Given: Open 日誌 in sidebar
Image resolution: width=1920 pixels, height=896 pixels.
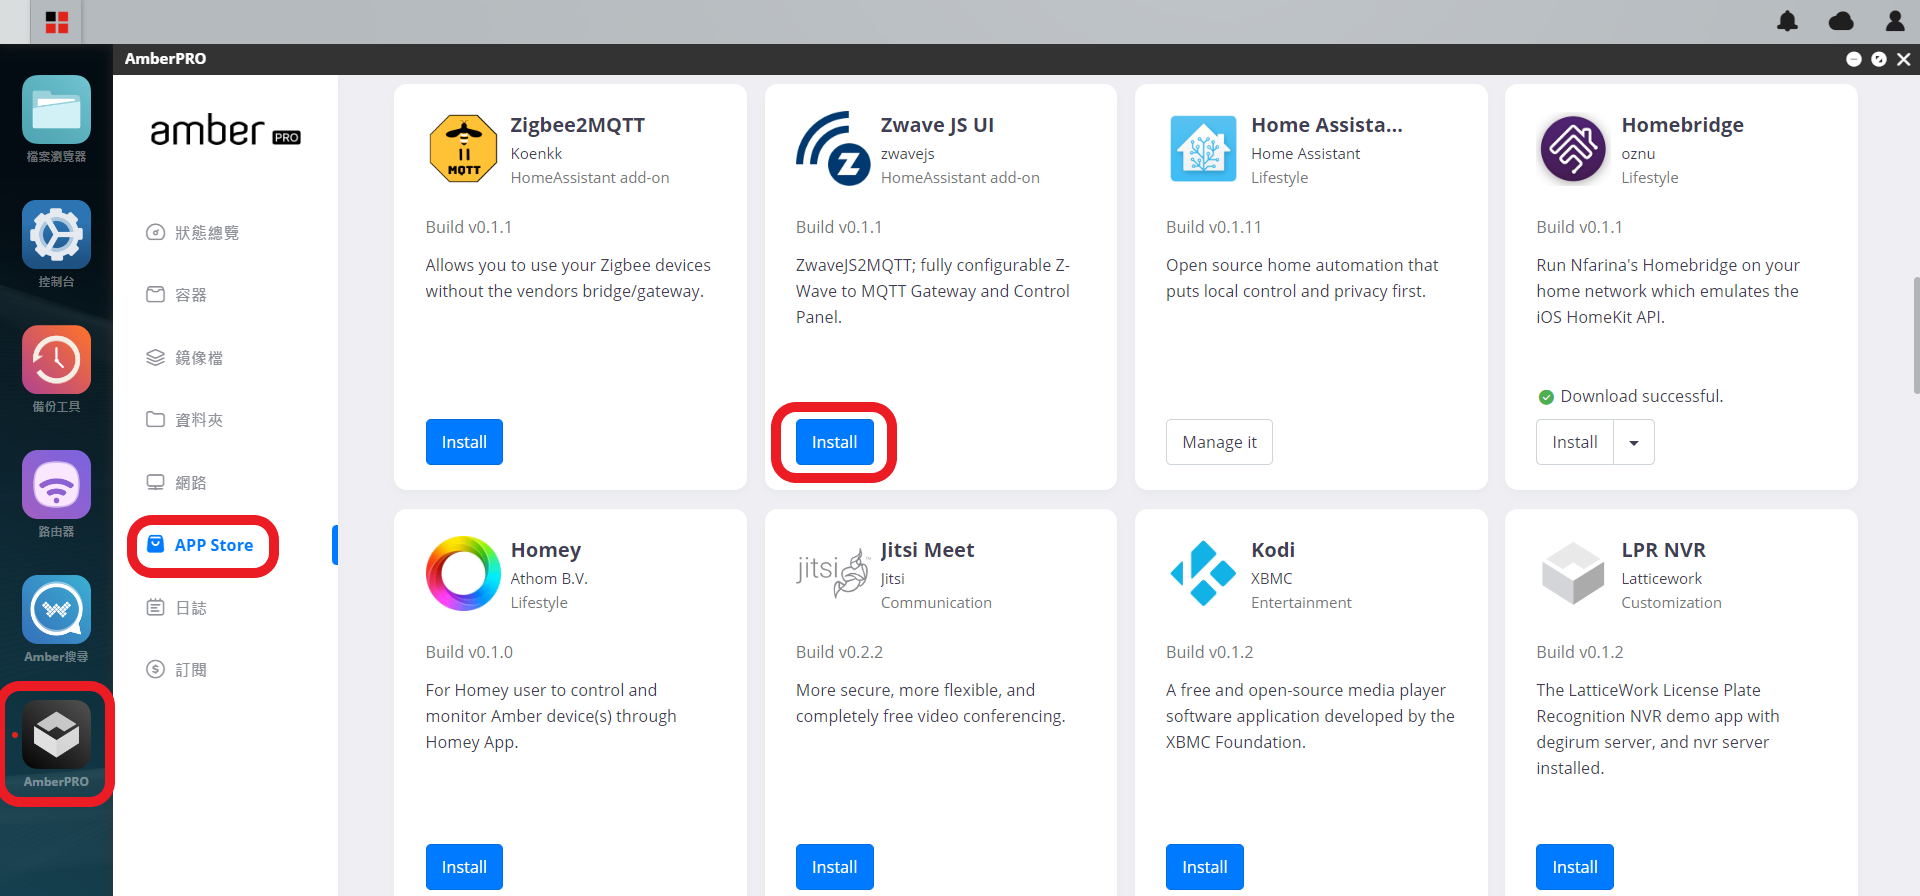Looking at the screenshot, I should click(177, 607).
